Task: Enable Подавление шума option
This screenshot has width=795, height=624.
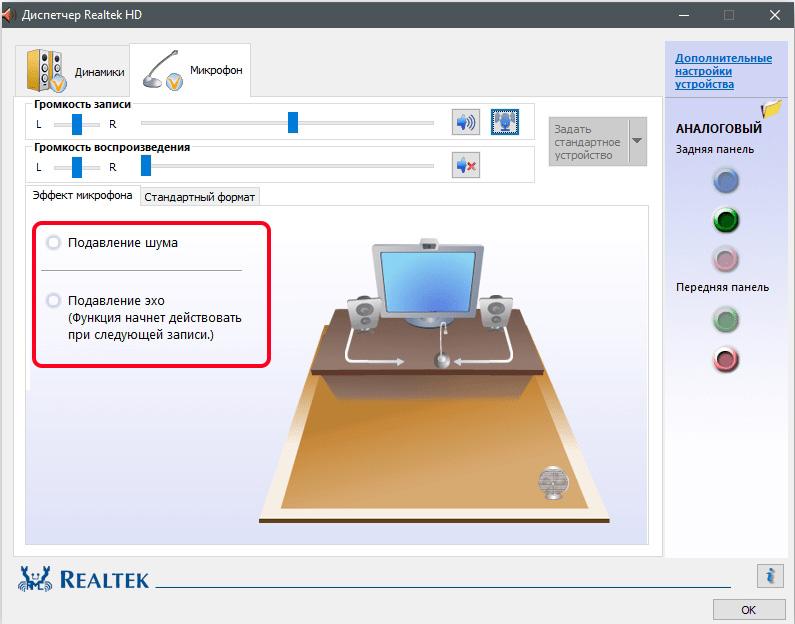Action: (x=53, y=242)
